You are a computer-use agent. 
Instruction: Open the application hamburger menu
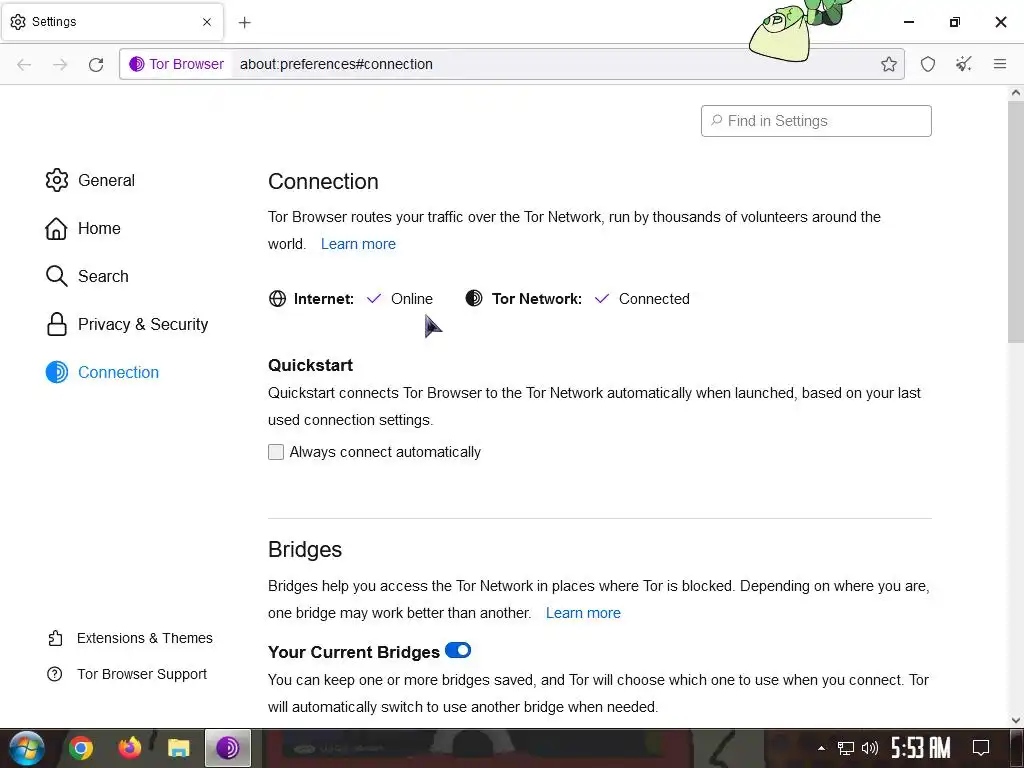[x=999, y=64]
